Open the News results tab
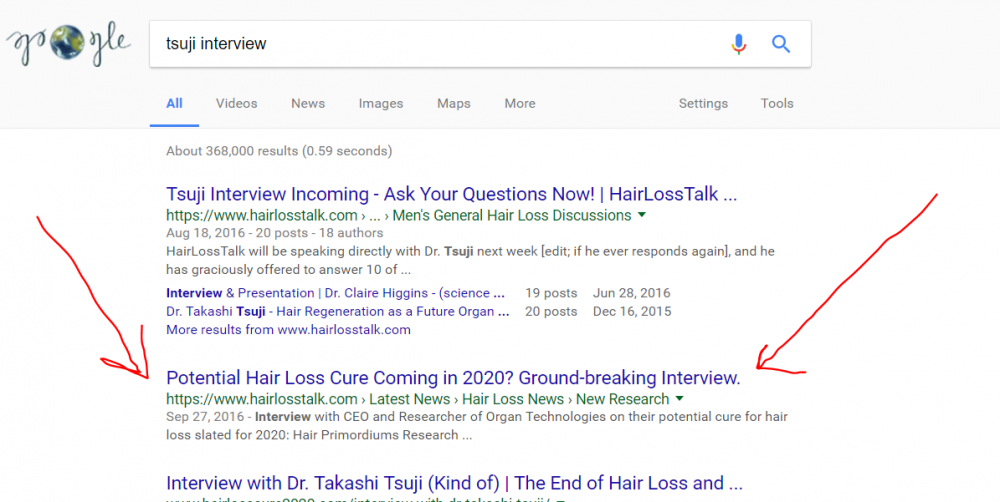1000x502 pixels. pyautogui.click(x=308, y=103)
